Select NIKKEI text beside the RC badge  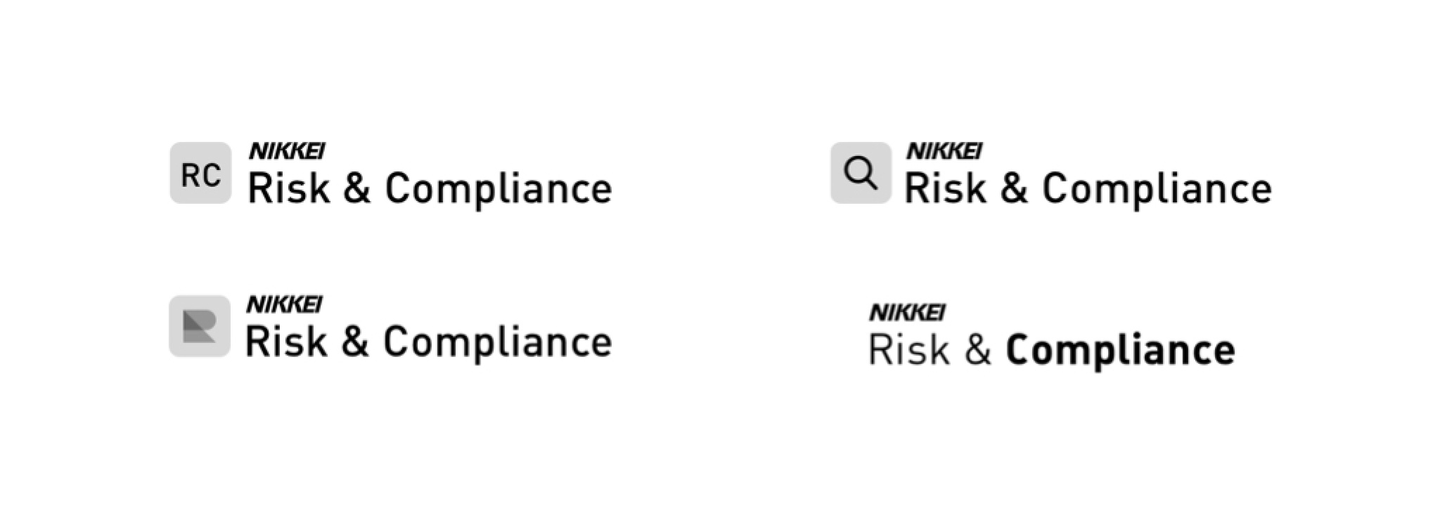click(287, 151)
